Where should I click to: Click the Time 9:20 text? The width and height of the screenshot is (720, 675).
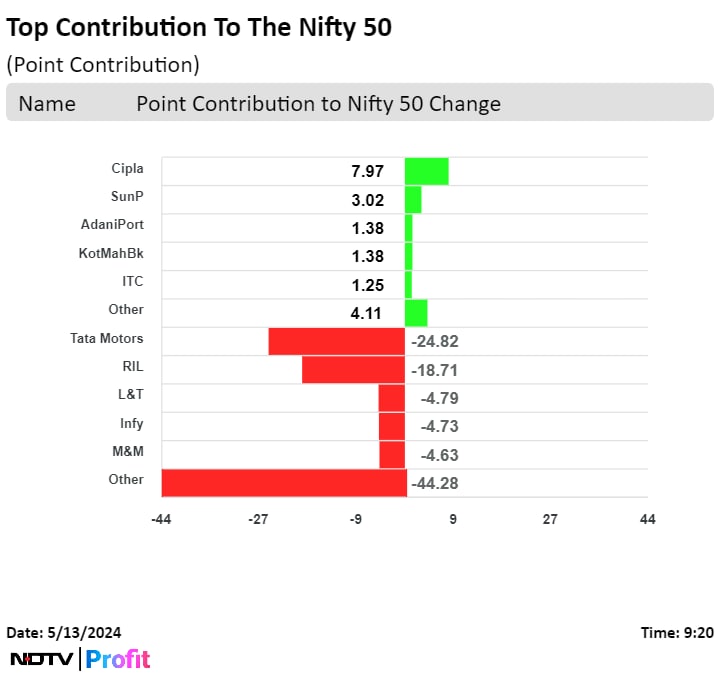coord(677,632)
